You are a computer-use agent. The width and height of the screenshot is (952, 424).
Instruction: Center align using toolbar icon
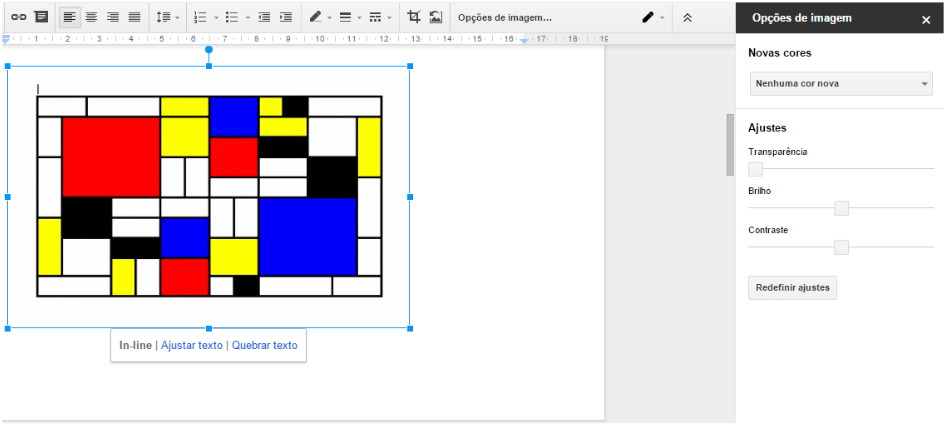click(x=91, y=17)
